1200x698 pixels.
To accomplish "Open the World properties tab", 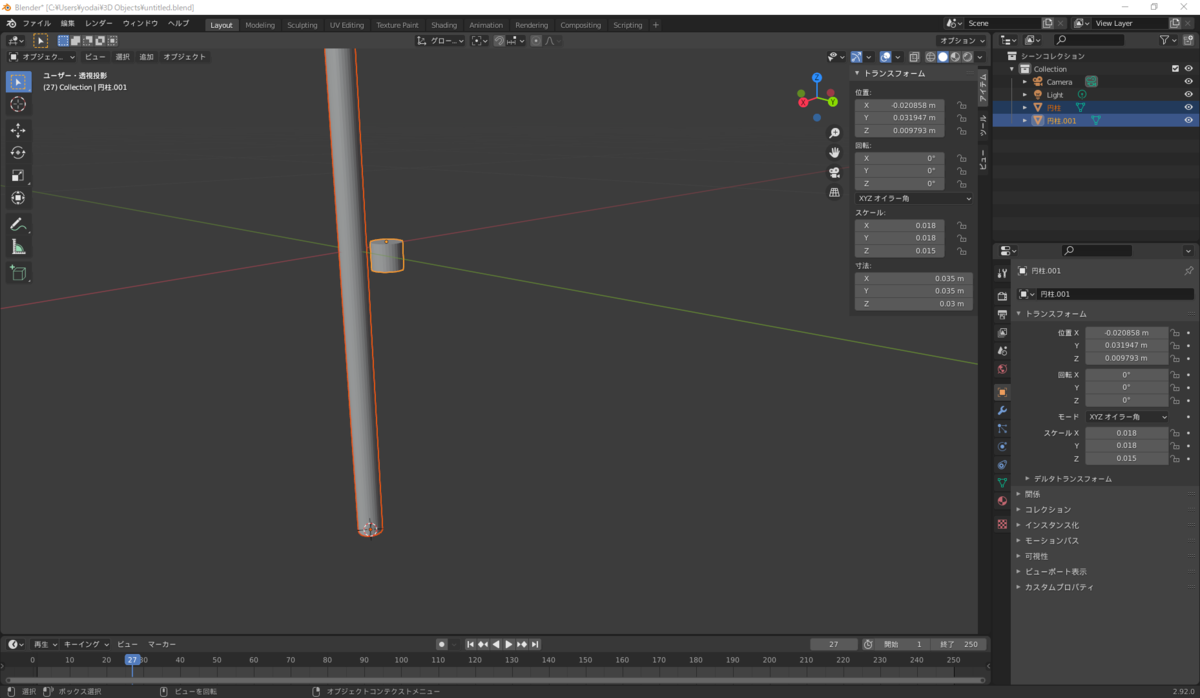I will (1002, 369).
